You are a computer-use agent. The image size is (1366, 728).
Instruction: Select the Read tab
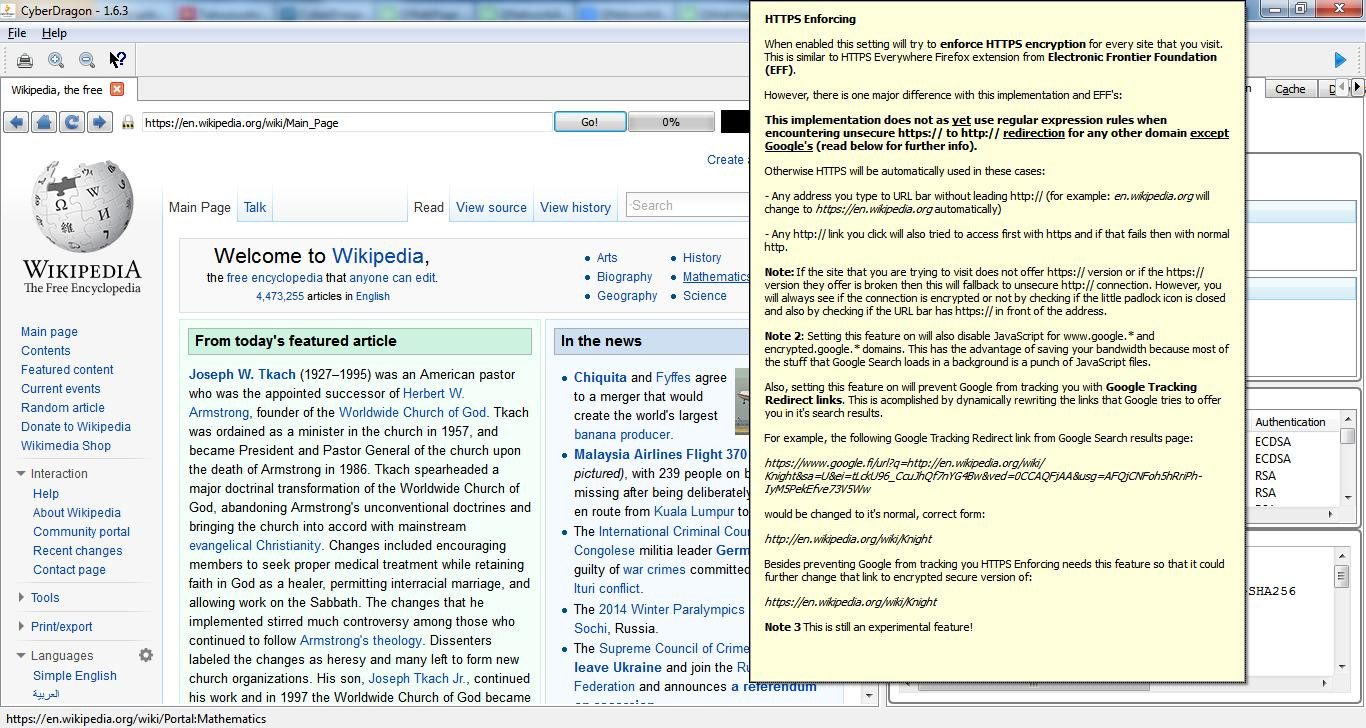tap(429, 207)
